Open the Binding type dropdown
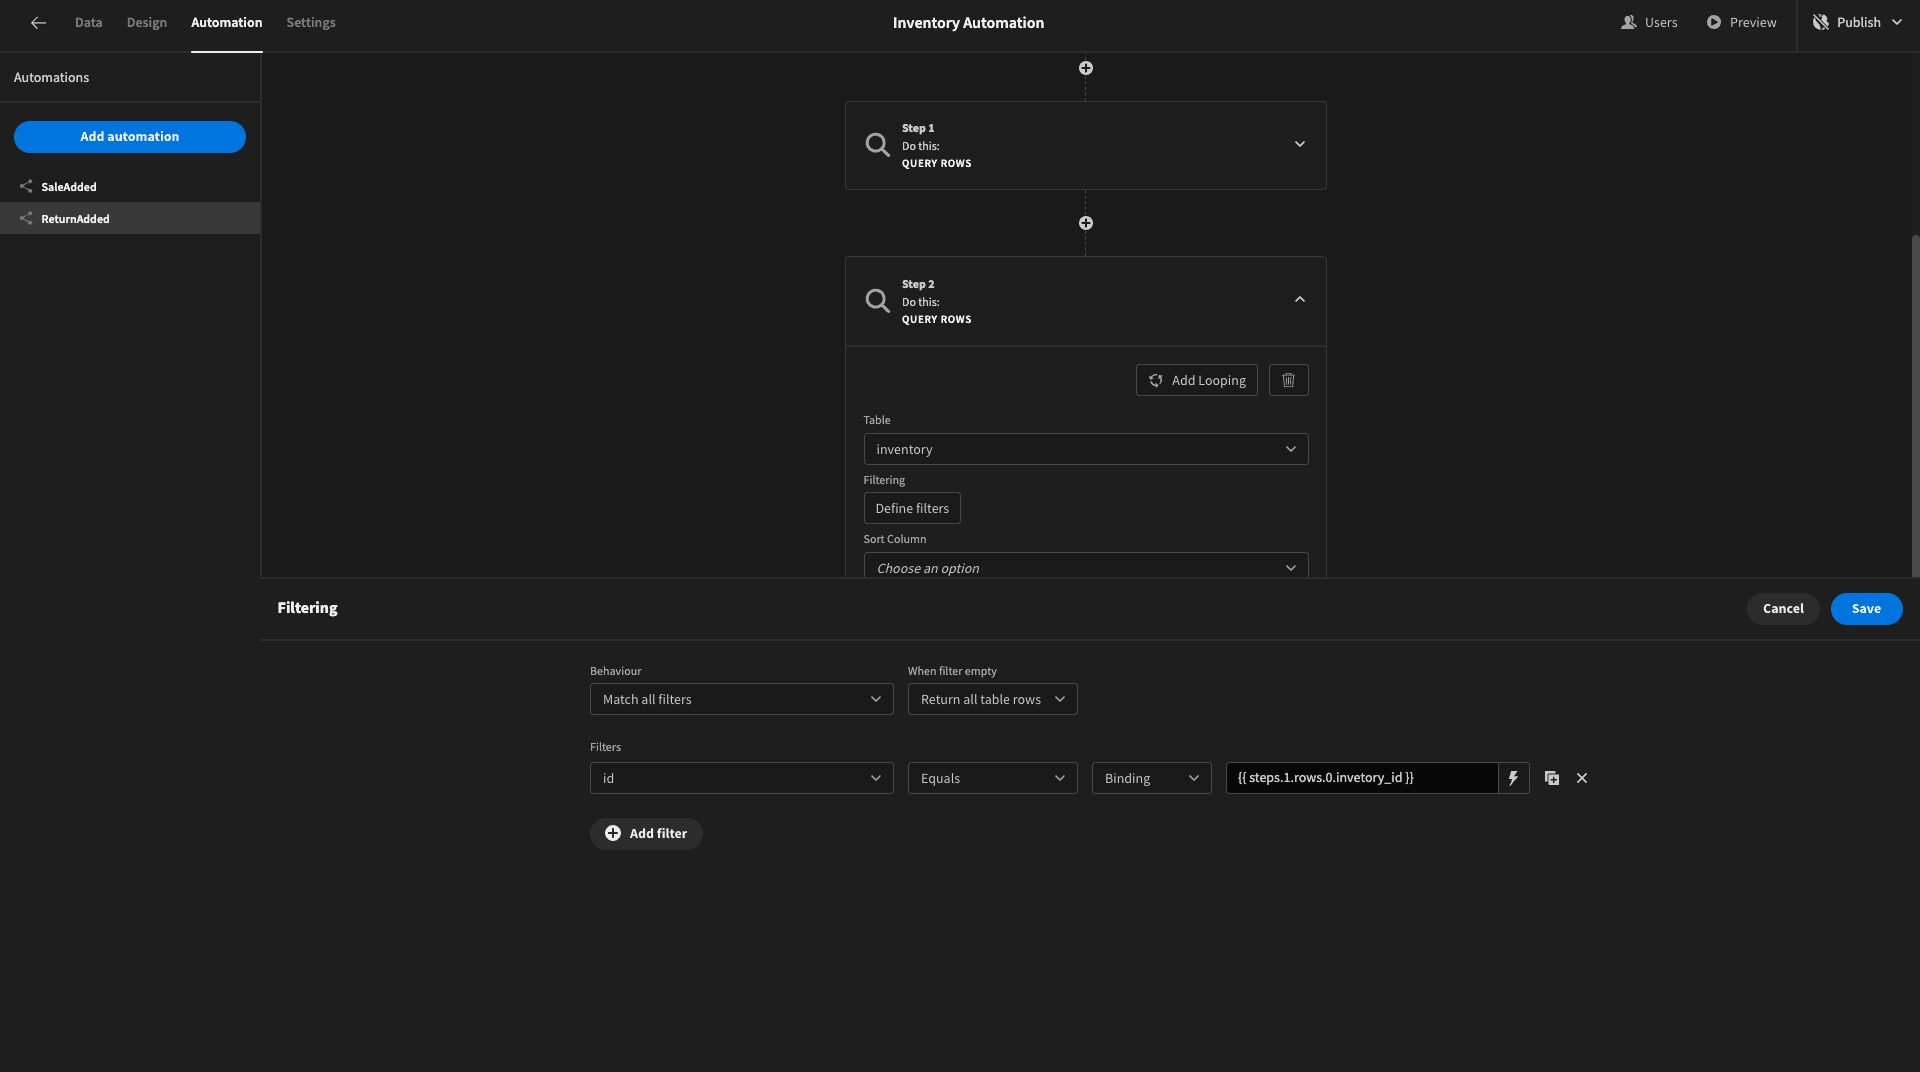 (x=1151, y=778)
